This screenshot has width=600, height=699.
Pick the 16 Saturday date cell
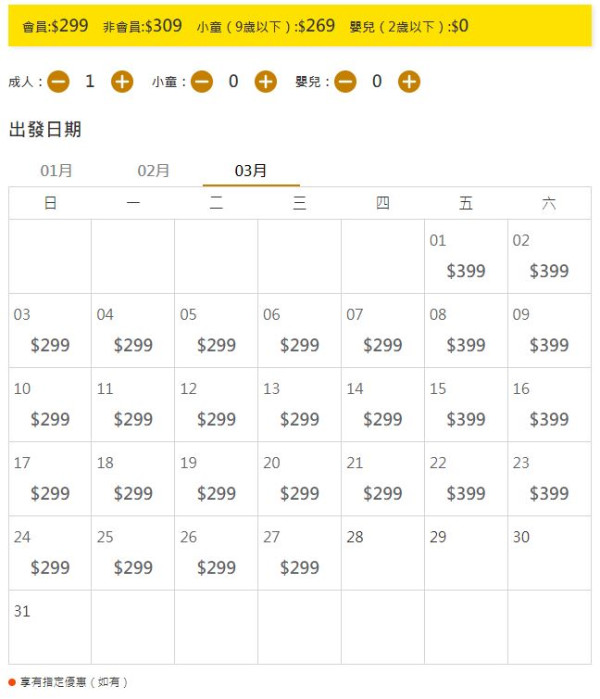pos(549,405)
